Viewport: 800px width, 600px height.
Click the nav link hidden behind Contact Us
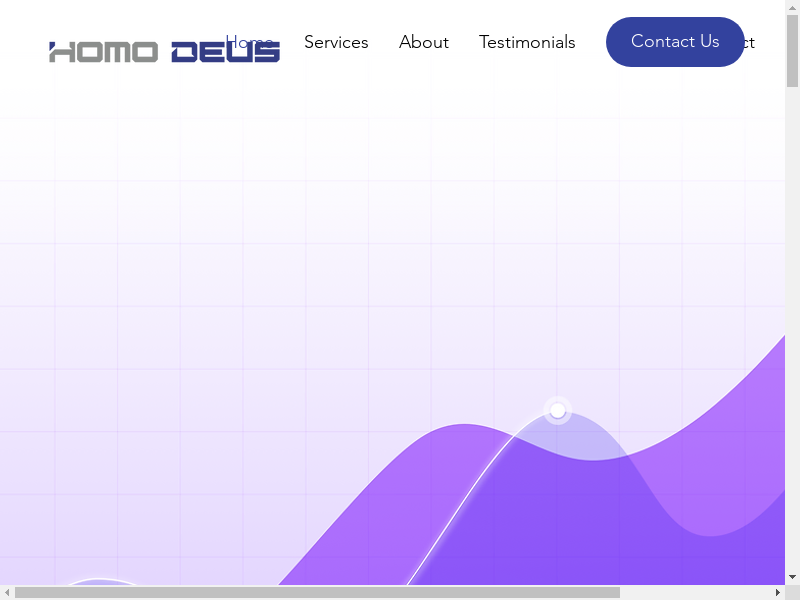coord(750,42)
